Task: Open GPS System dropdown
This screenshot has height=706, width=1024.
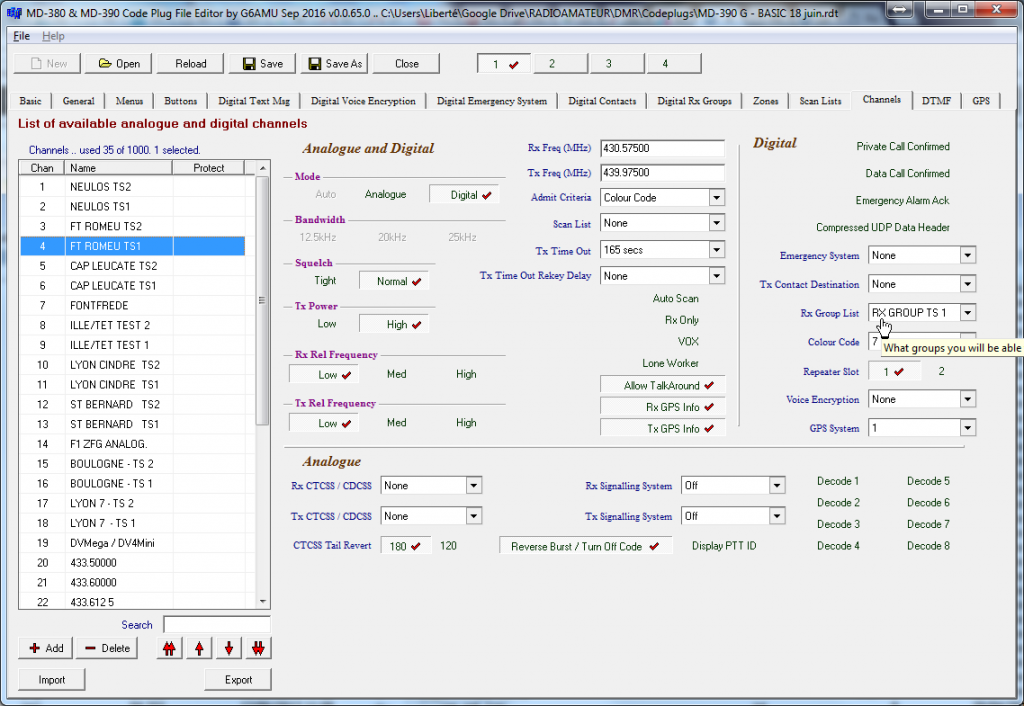Action: coord(968,428)
